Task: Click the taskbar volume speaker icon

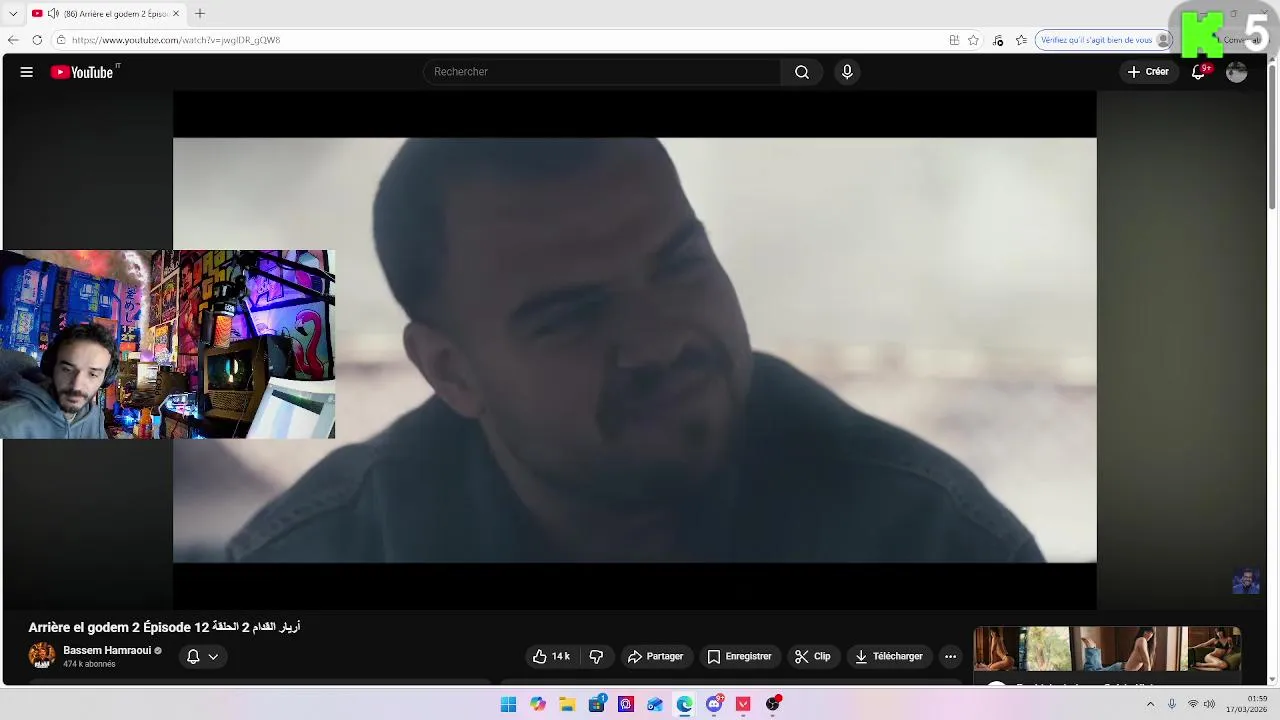Action: pyautogui.click(x=1209, y=704)
